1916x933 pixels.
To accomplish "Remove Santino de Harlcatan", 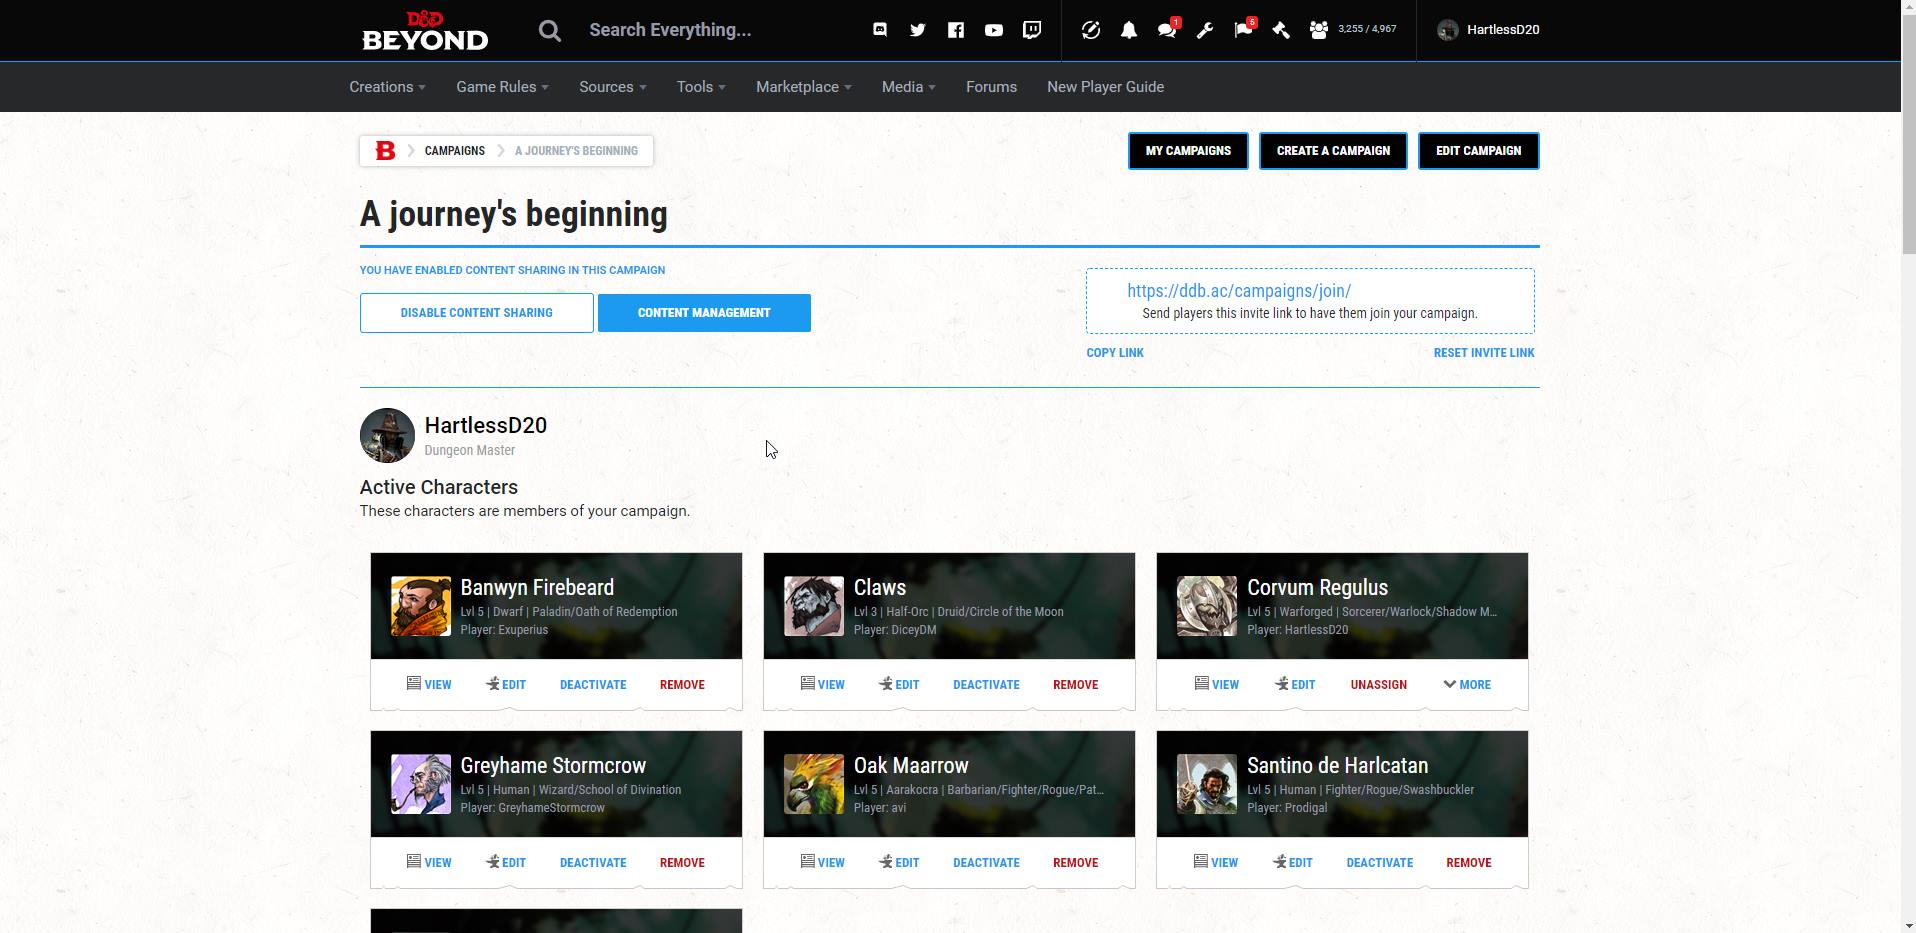I will point(1468,863).
